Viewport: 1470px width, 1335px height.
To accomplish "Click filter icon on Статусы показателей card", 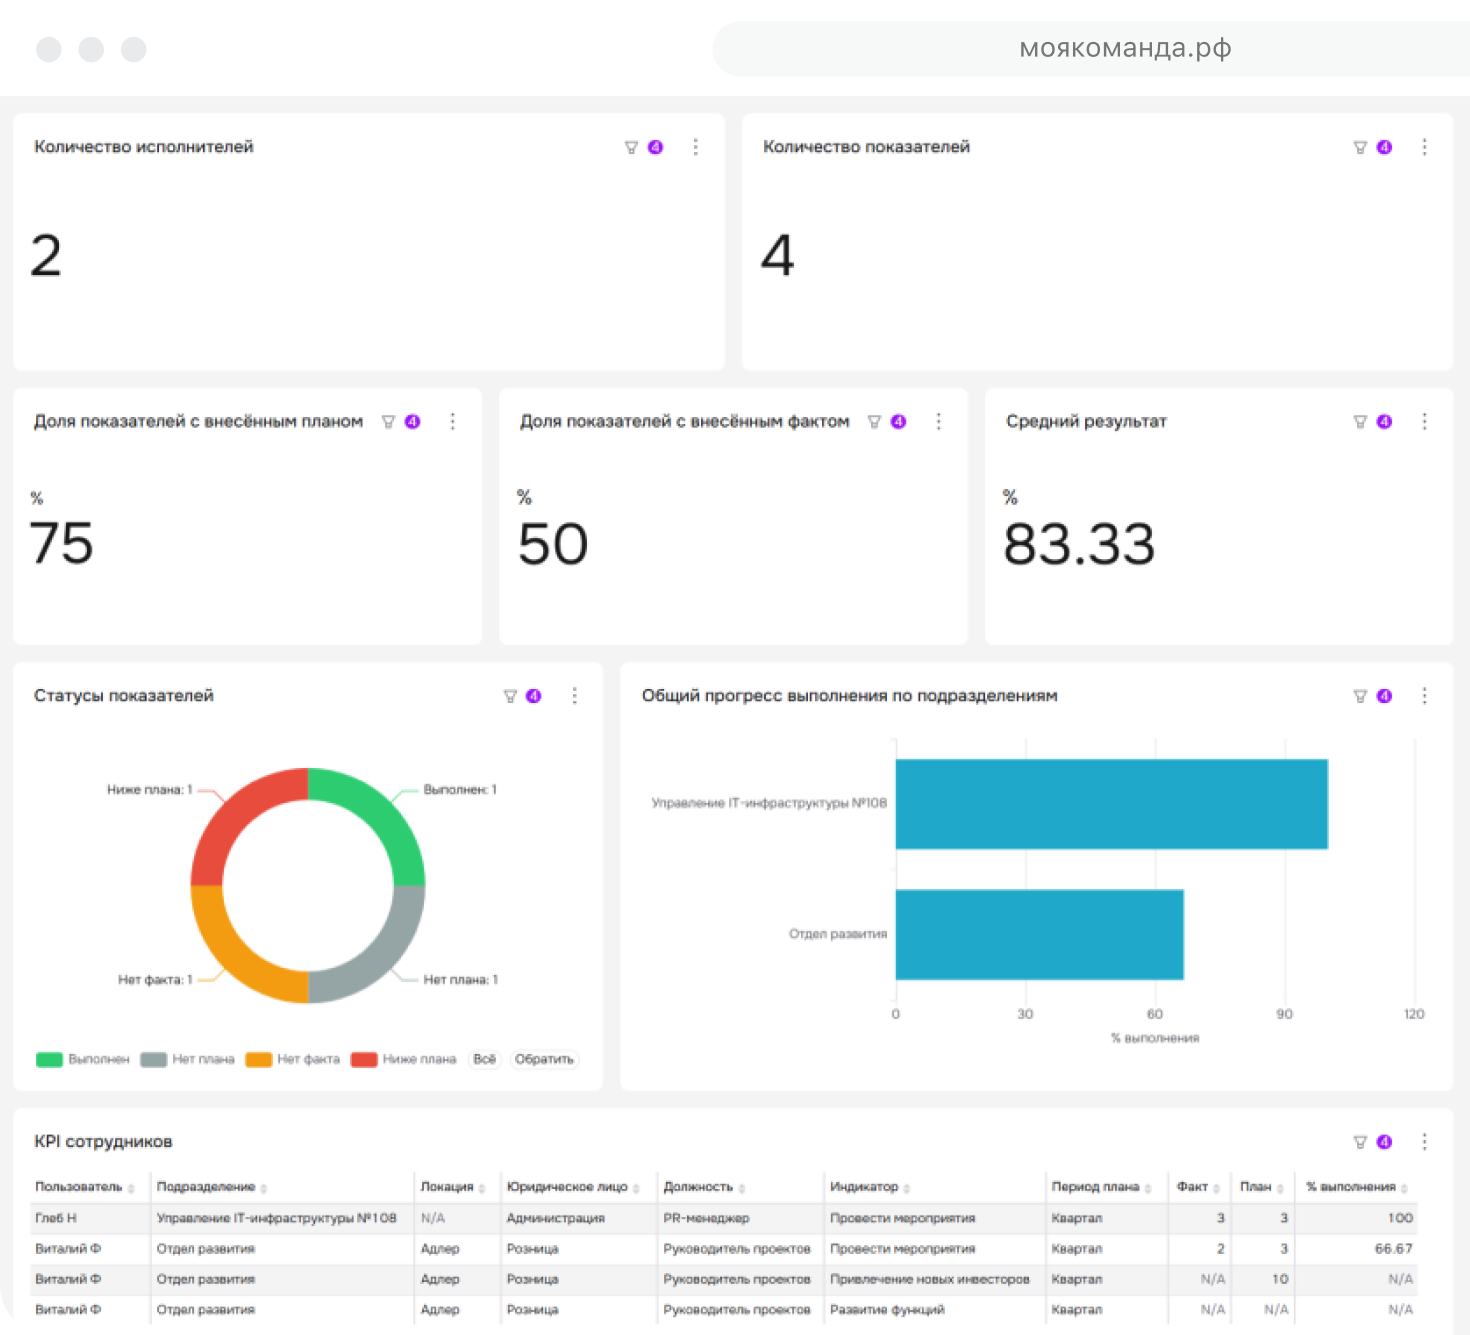I will tap(510, 696).
